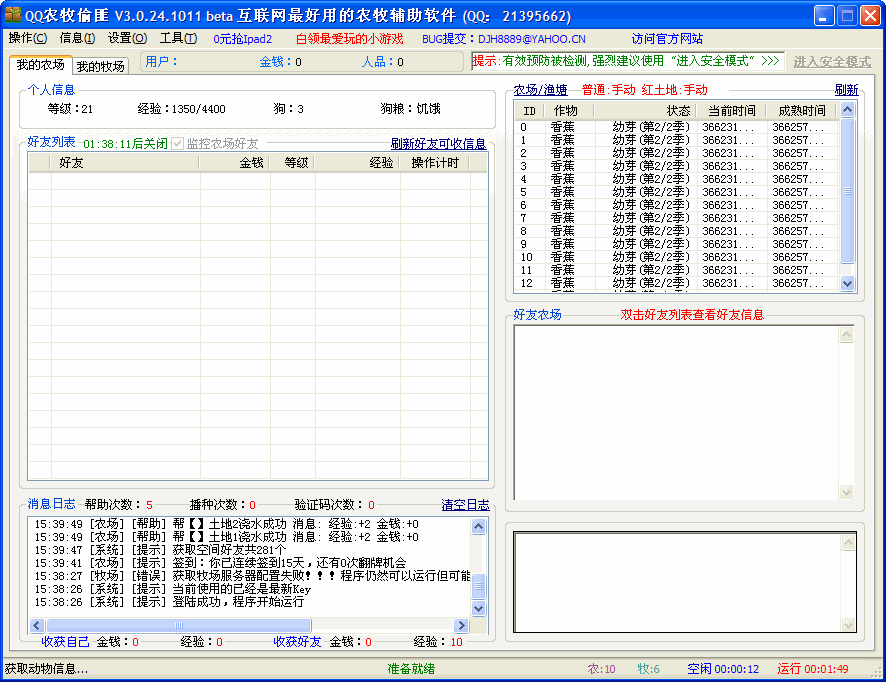This screenshot has height=682, width=886.
Task: Open the 设置(O) menu
Action: tap(127, 38)
